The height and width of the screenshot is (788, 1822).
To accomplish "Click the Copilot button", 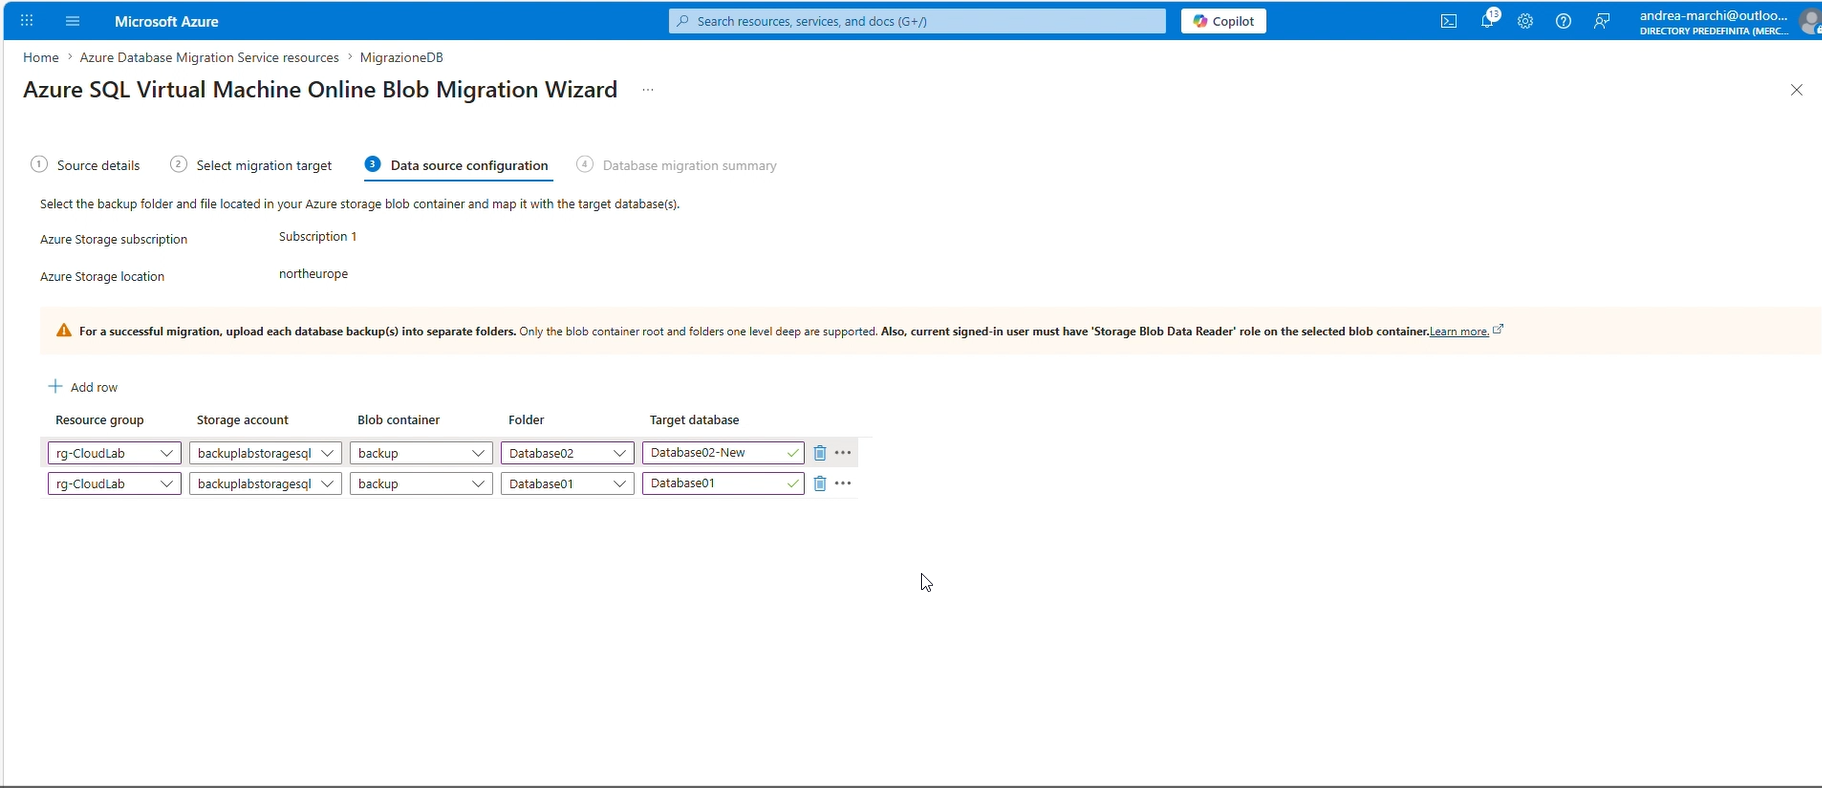I will pyautogui.click(x=1223, y=21).
